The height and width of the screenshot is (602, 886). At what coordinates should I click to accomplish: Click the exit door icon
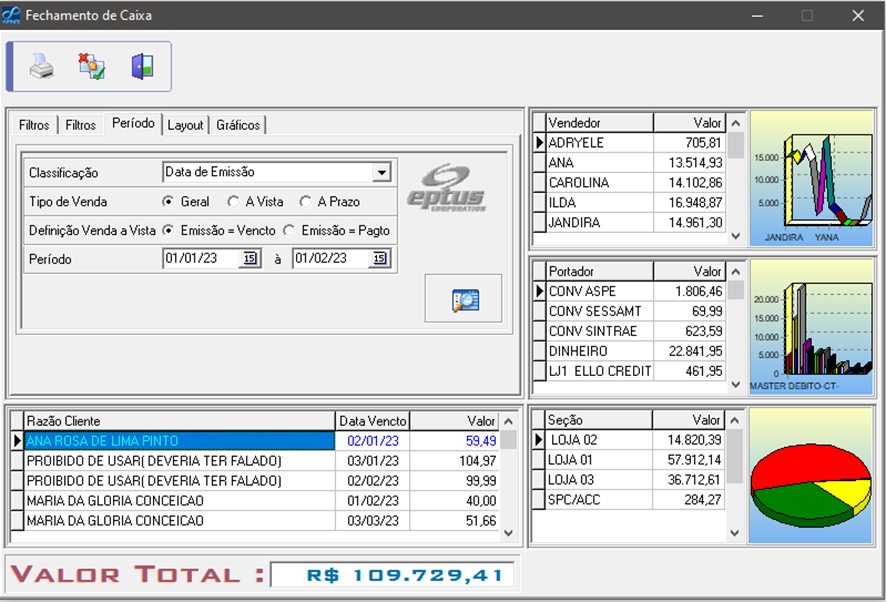pos(142,67)
